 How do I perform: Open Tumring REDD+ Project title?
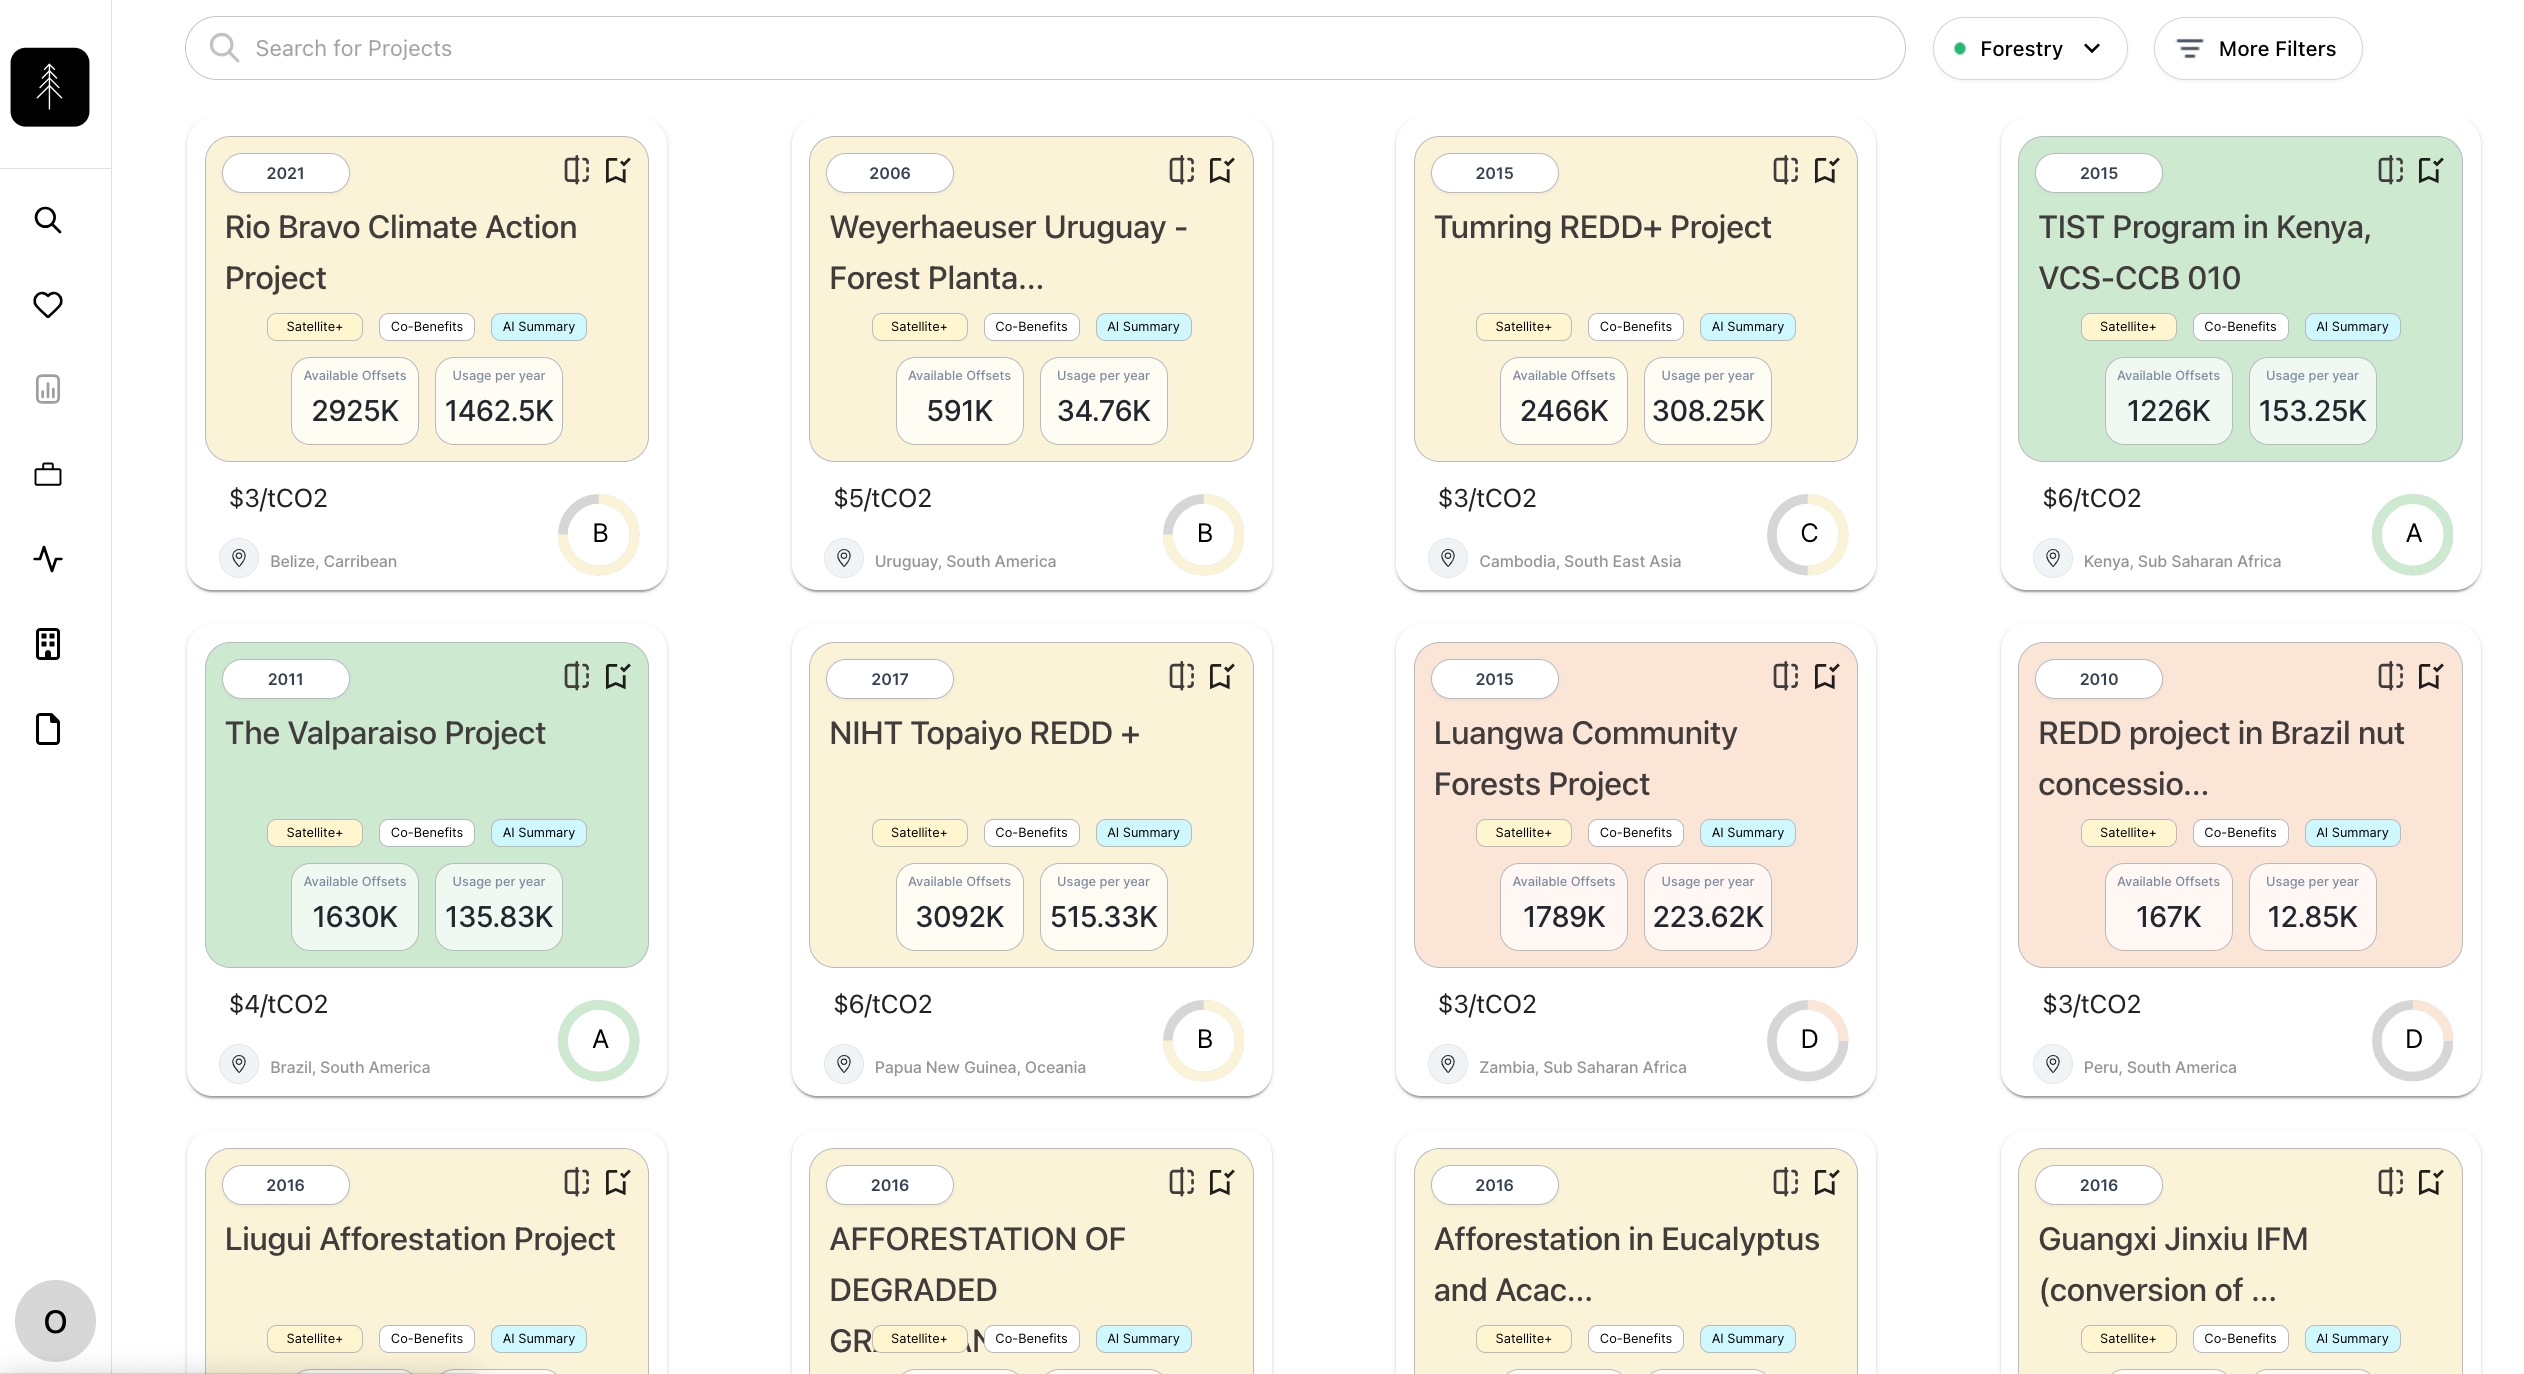tap(1602, 227)
